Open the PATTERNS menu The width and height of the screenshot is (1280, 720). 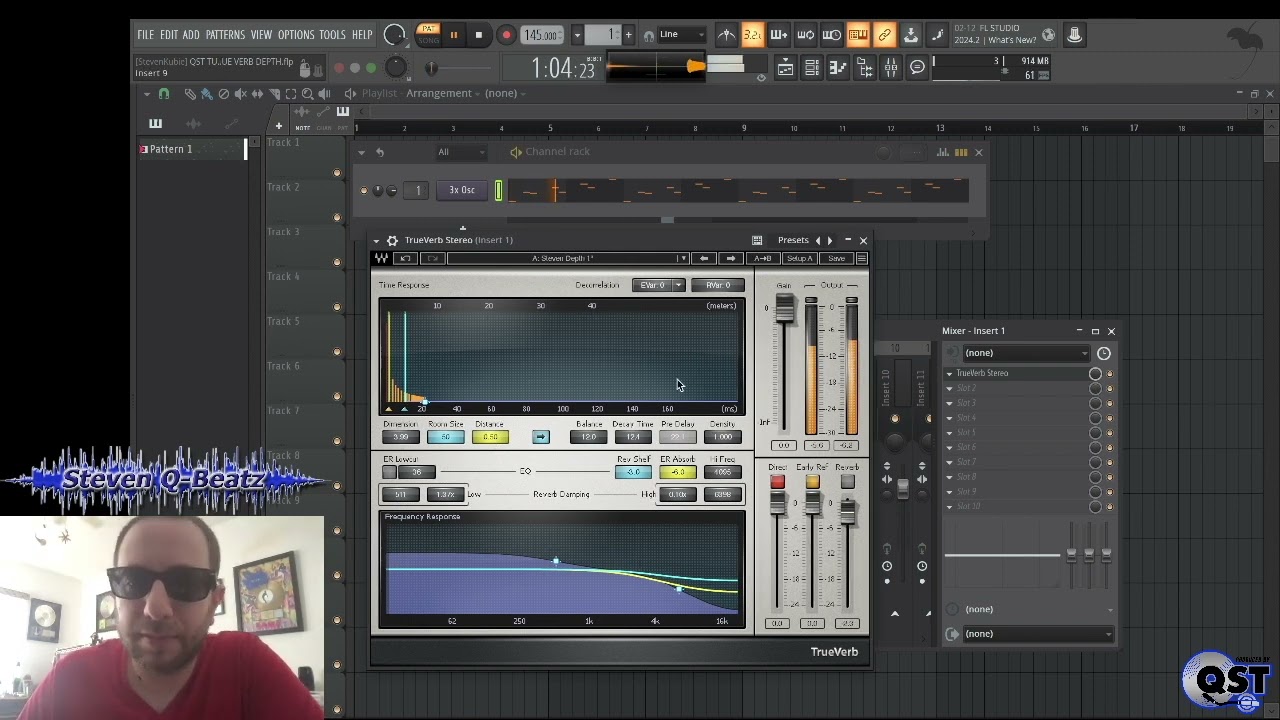[225, 35]
